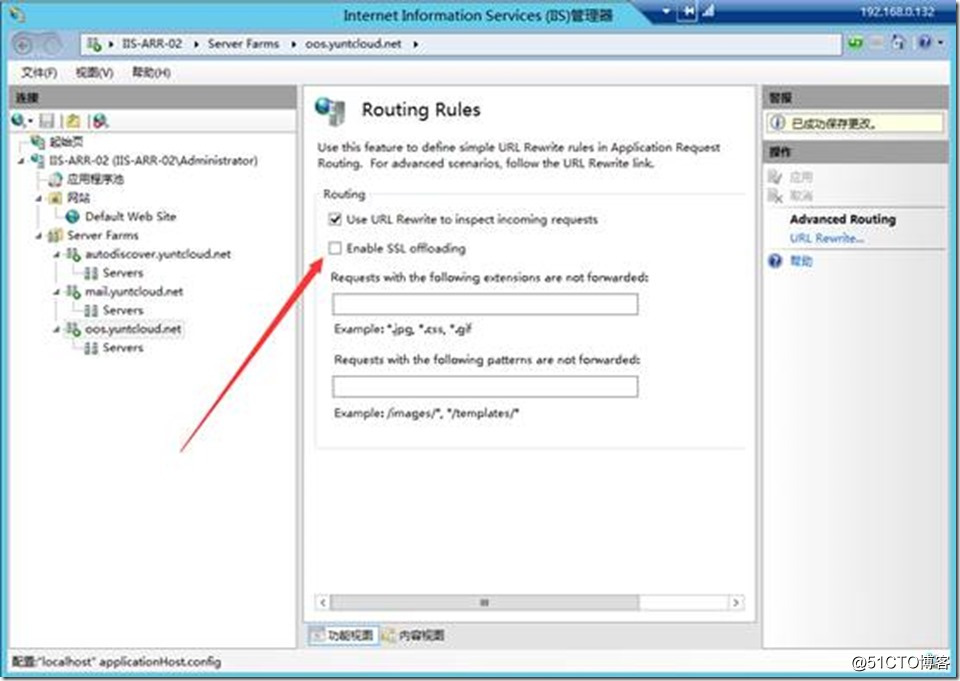Click Server Farms in the address breadcrumb
Viewport: 960px width, 681px height.
coord(243,43)
